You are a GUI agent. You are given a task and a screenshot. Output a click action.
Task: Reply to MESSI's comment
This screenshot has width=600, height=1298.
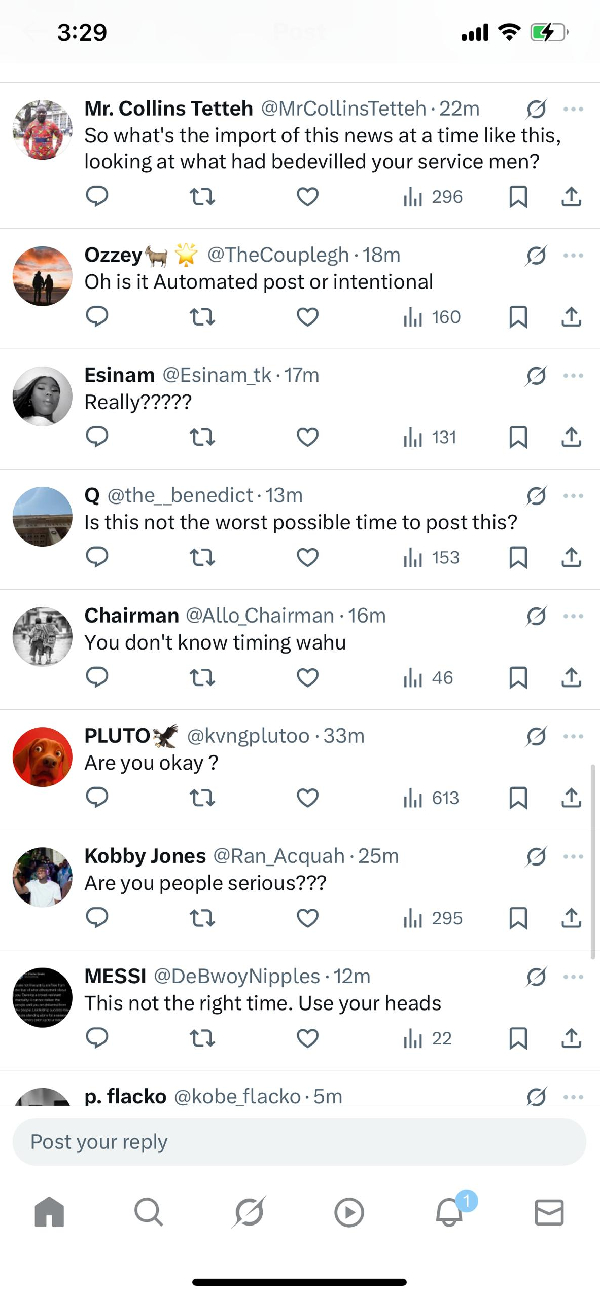97,1039
